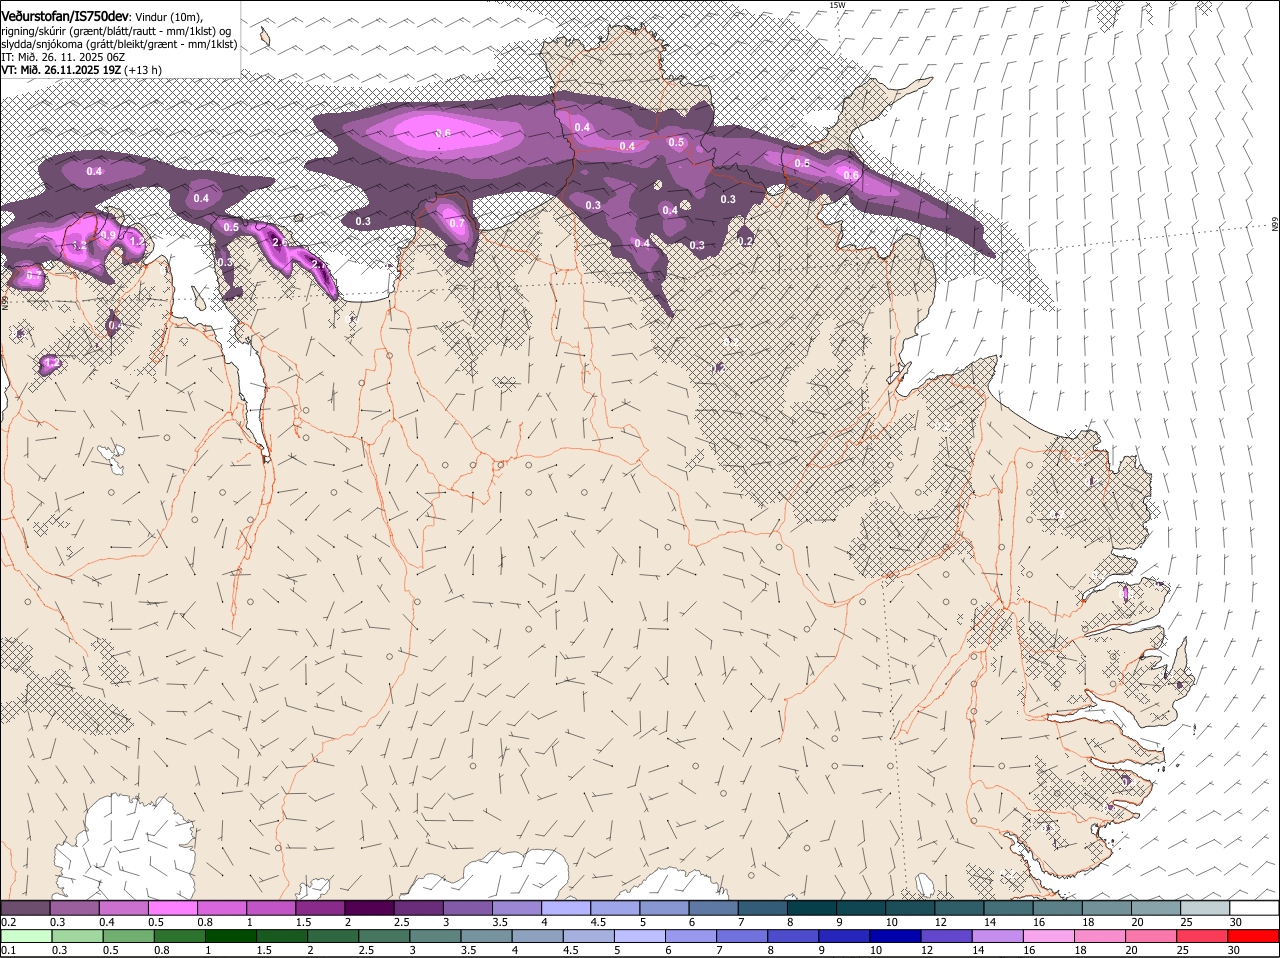Select top-row legend swatch between 8 and 9
Viewport: 1280px width, 958px height.
(812, 907)
